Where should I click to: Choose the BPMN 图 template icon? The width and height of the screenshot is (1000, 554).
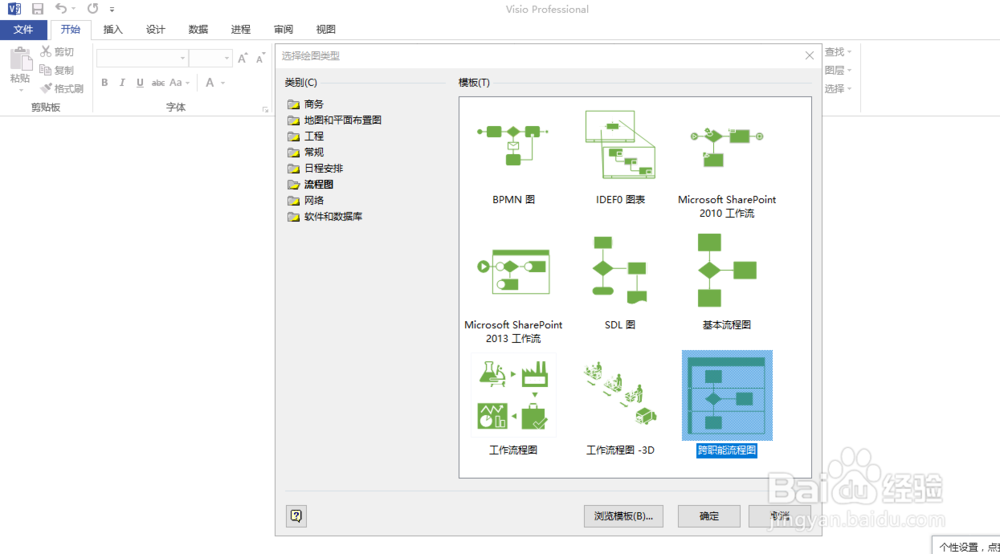tap(513, 145)
